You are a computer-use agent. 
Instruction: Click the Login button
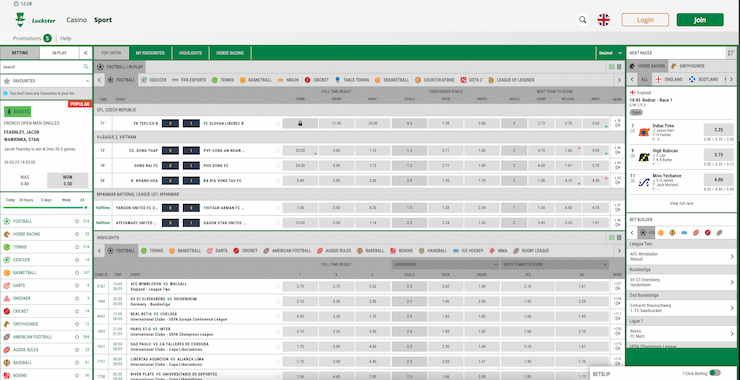point(645,20)
